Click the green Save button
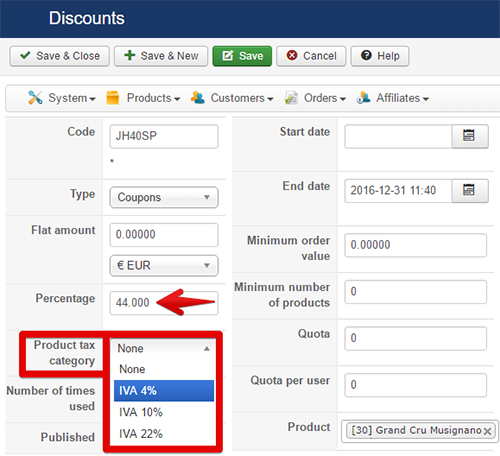The height and width of the screenshot is (456, 500). point(242,56)
